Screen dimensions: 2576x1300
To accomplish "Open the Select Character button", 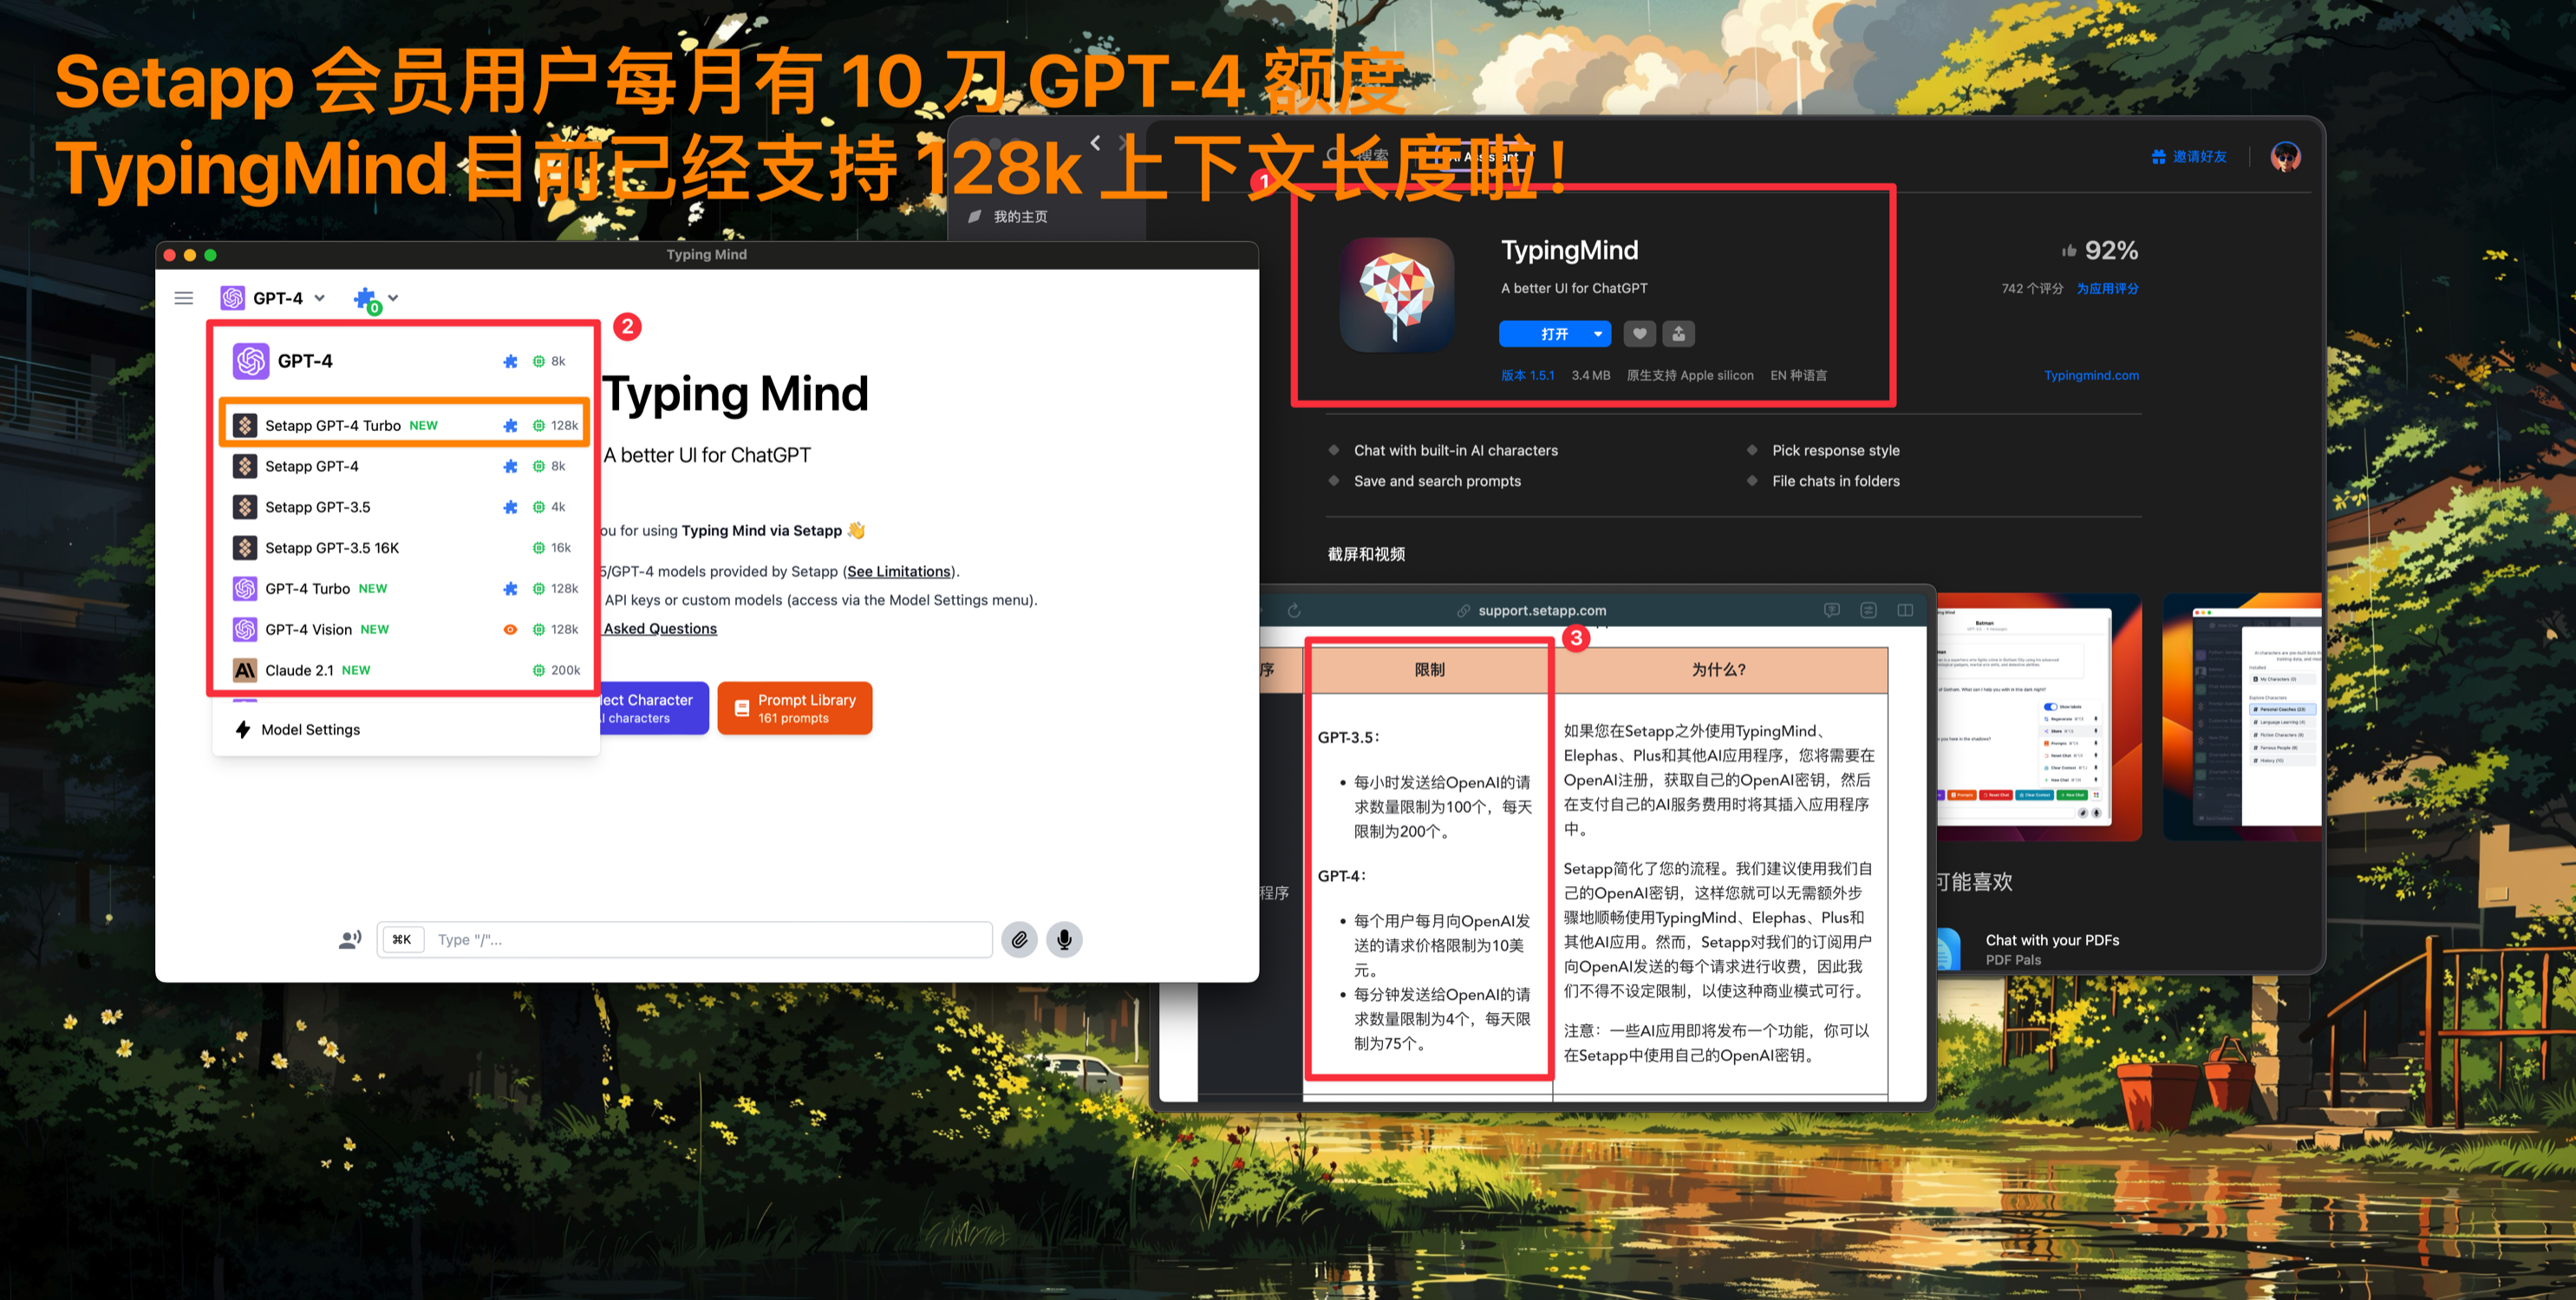I will 653,708.
